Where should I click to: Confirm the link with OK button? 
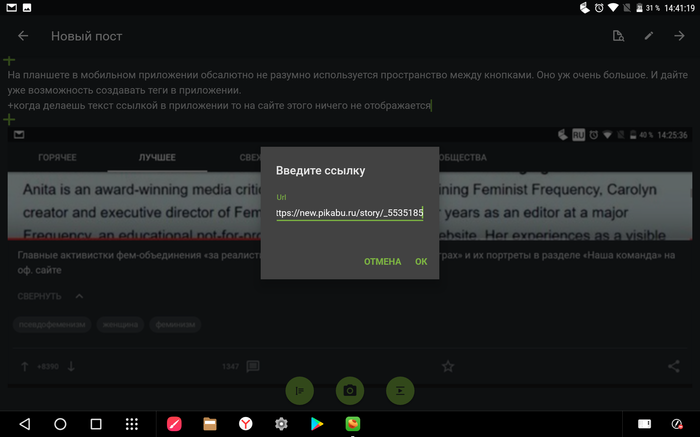pyautogui.click(x=421, y=262)
